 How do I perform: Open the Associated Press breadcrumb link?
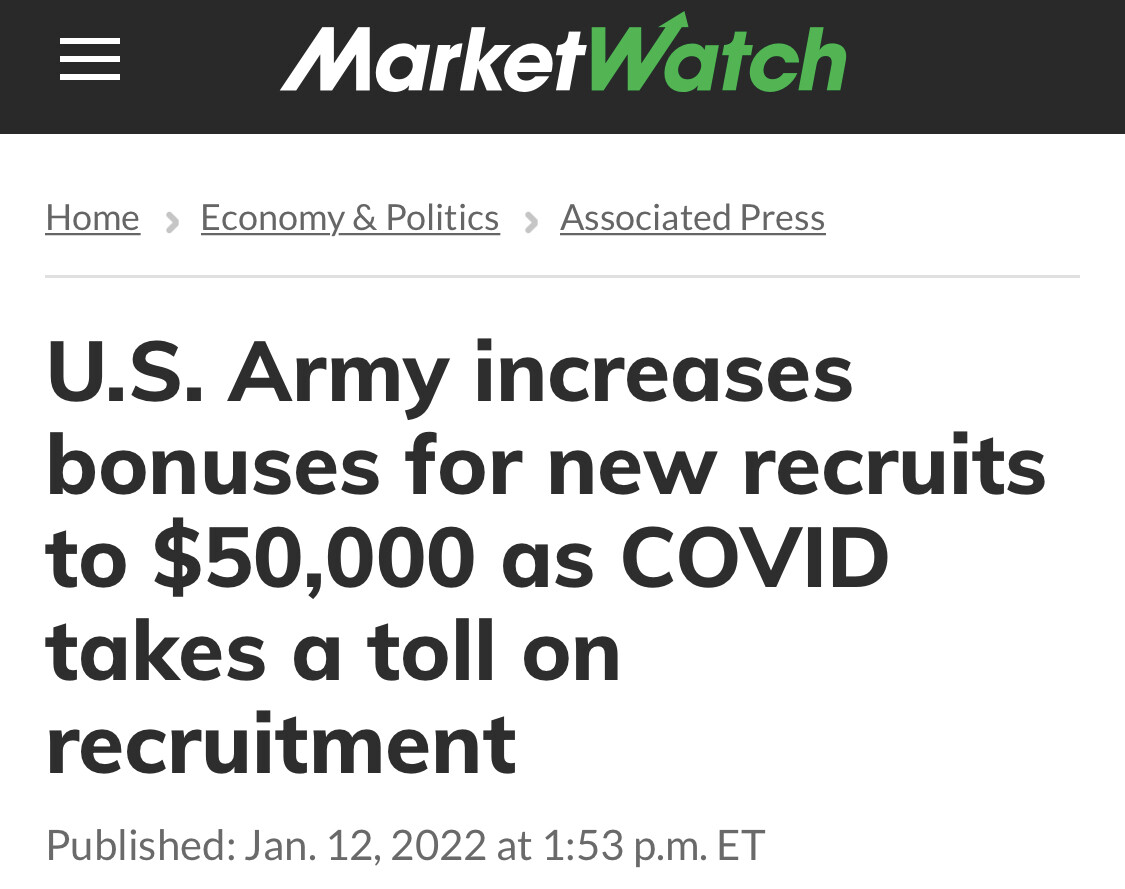click(692, 217)
